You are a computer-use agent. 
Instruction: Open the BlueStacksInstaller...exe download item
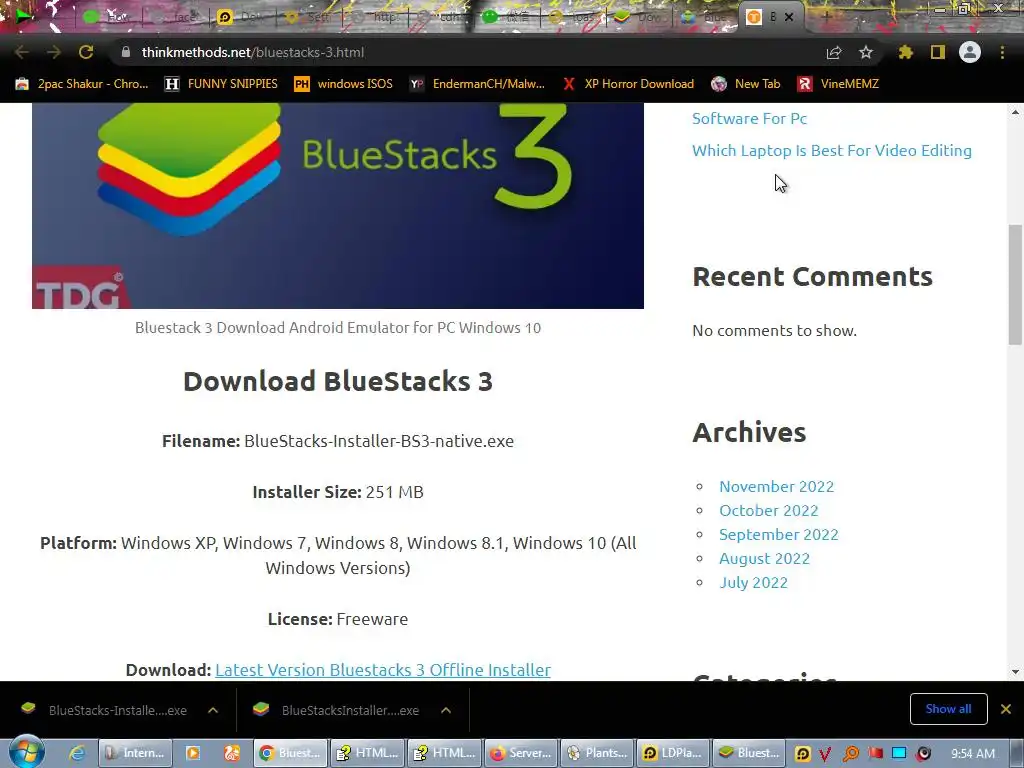[x=337, y=710]
